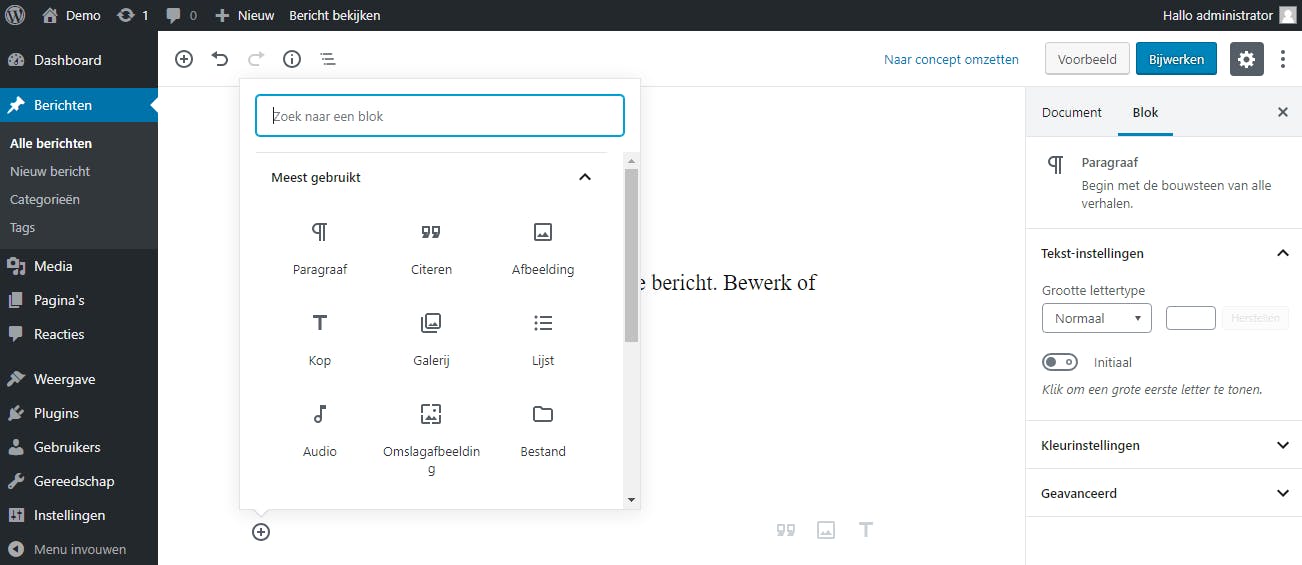Collapse the Meest gebruikt section
The height and width of the screenshot is (565, 1302).
[585, 177]
